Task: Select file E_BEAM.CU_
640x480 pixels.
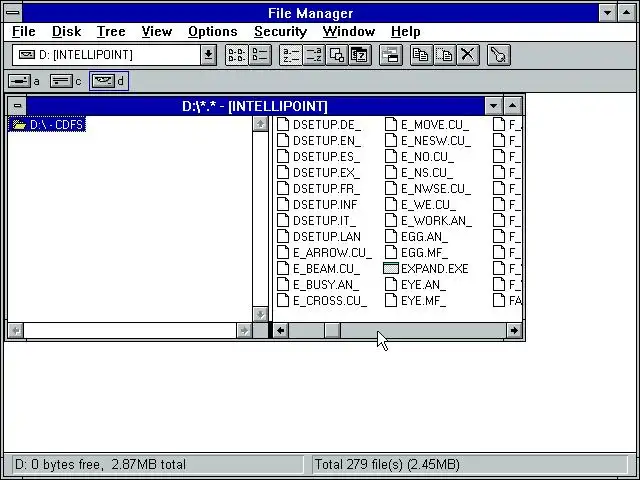Action: 318,269
